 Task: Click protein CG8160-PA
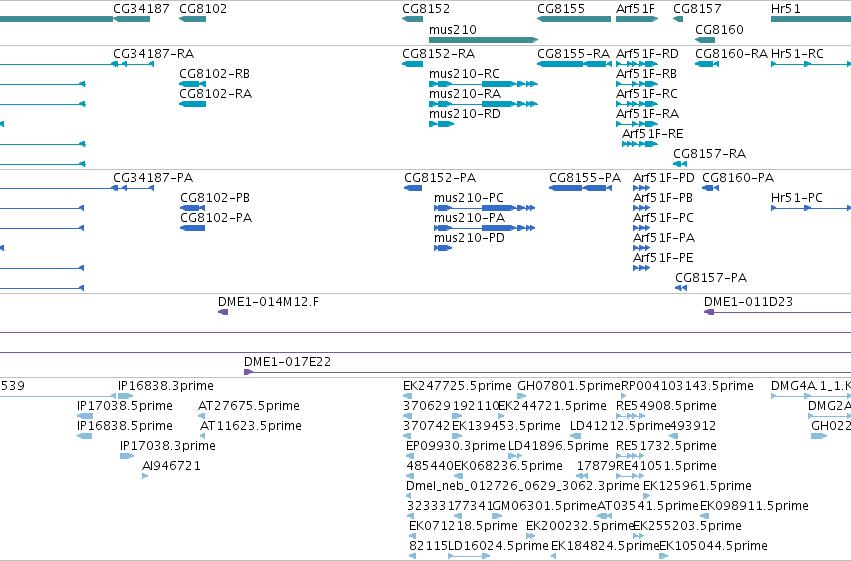(x=738, y=178)
